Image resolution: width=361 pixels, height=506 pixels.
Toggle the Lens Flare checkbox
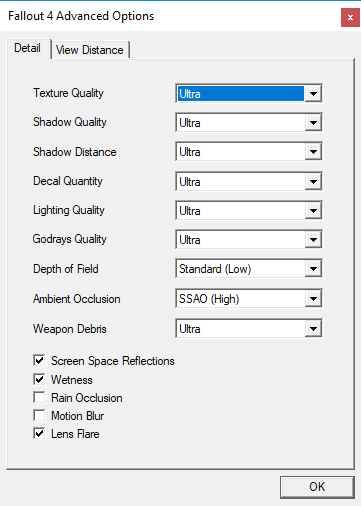39,433
